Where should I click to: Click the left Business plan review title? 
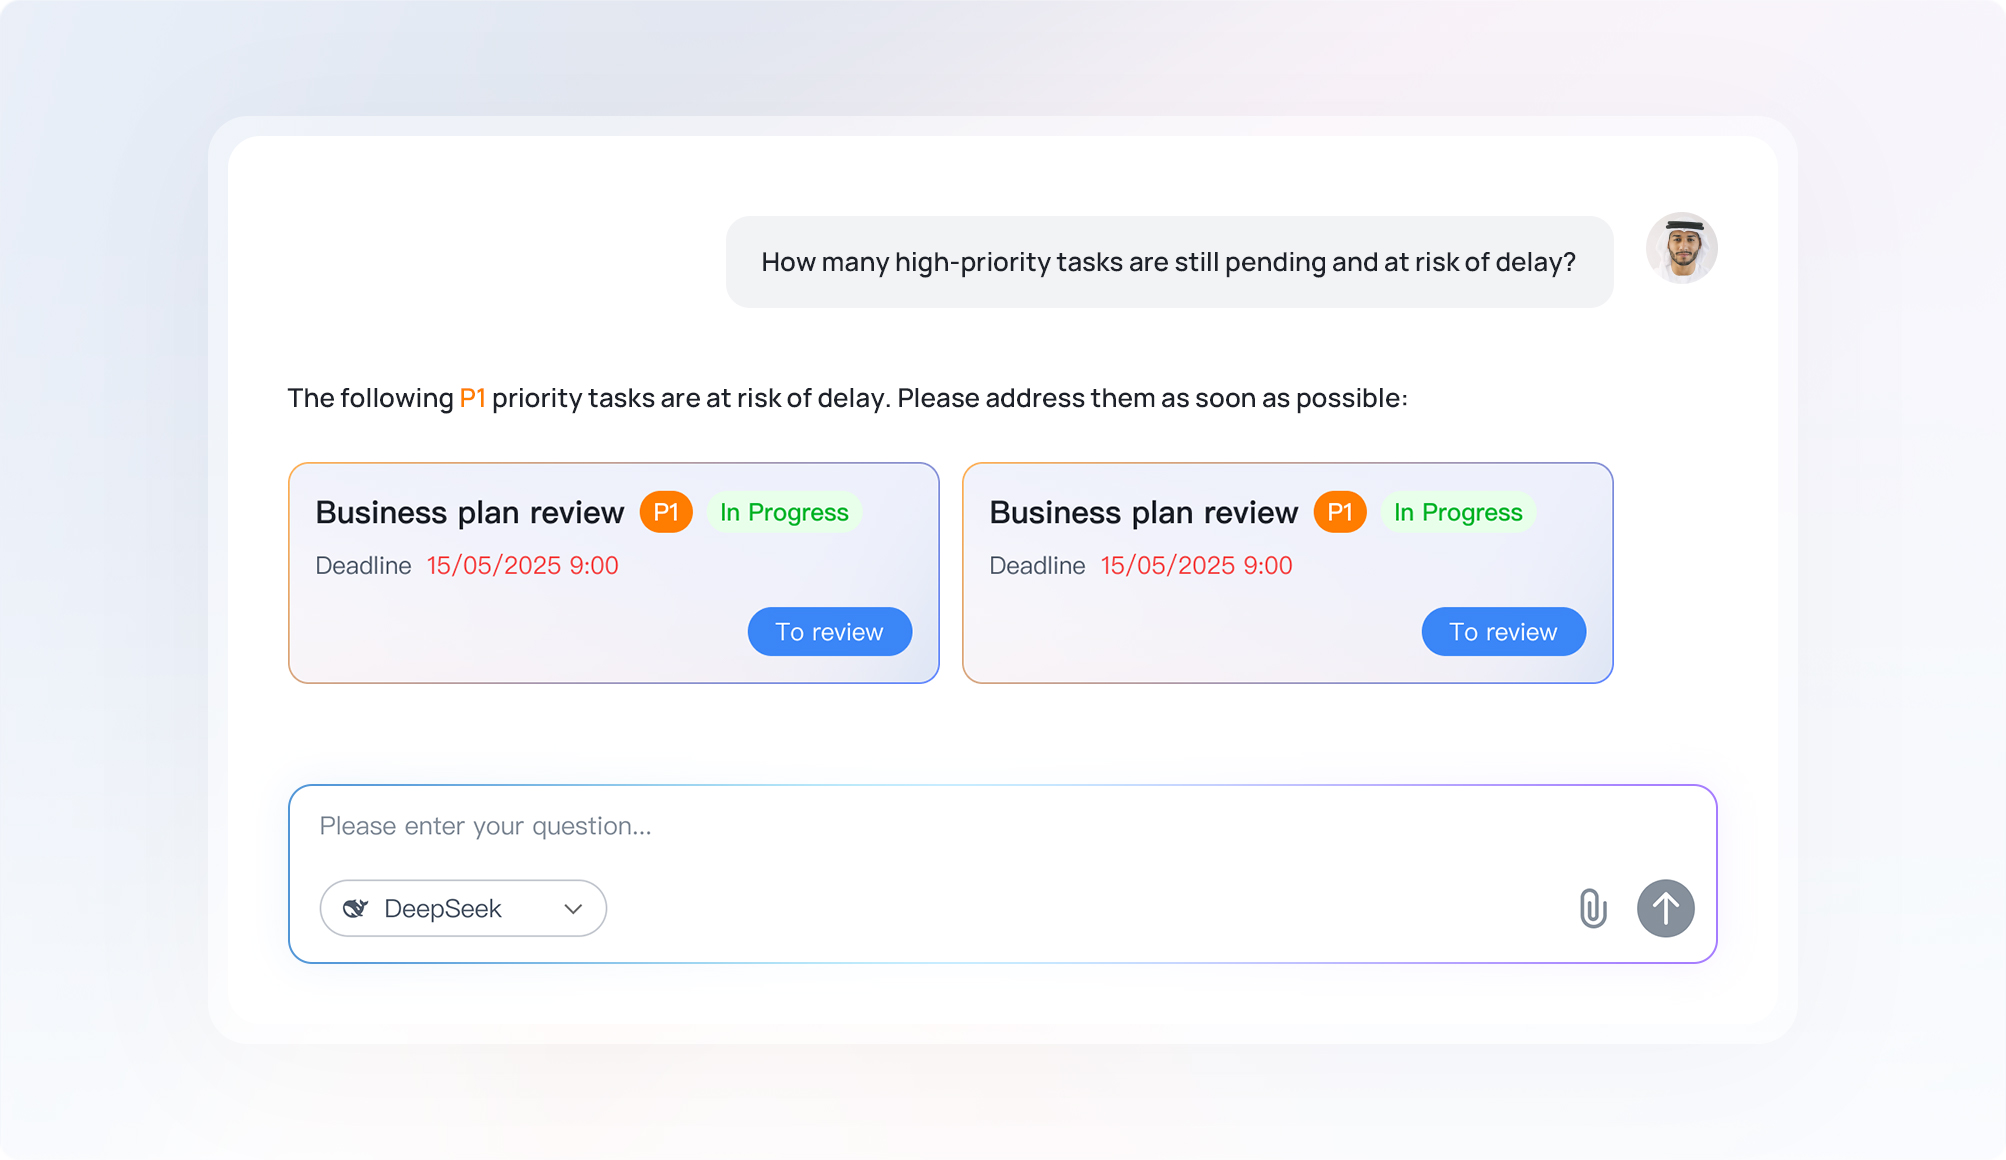[469, 512]
